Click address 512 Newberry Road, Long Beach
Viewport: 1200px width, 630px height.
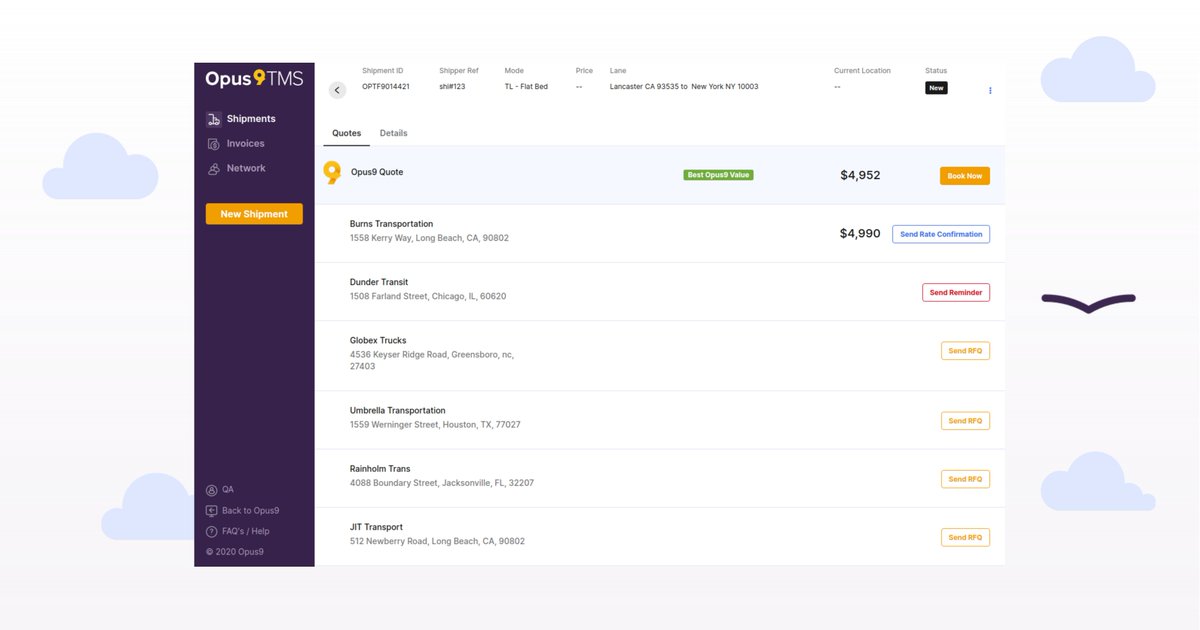pyautogui.click(x=437, y=541)
